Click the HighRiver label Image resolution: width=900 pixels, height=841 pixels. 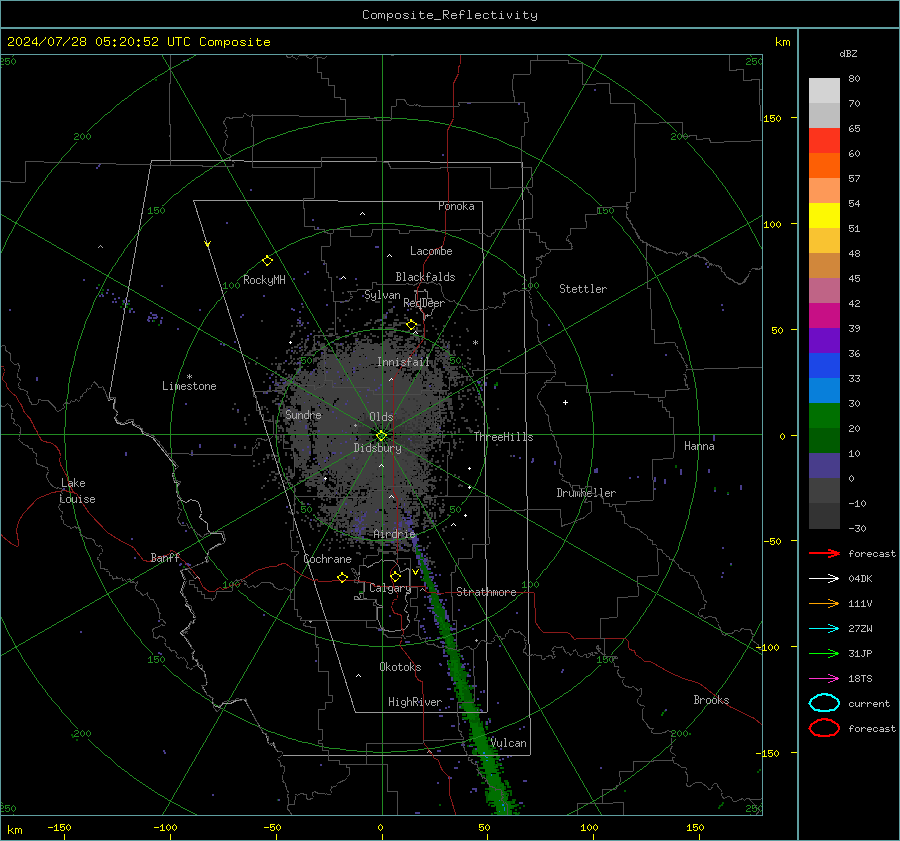[415, 702]
